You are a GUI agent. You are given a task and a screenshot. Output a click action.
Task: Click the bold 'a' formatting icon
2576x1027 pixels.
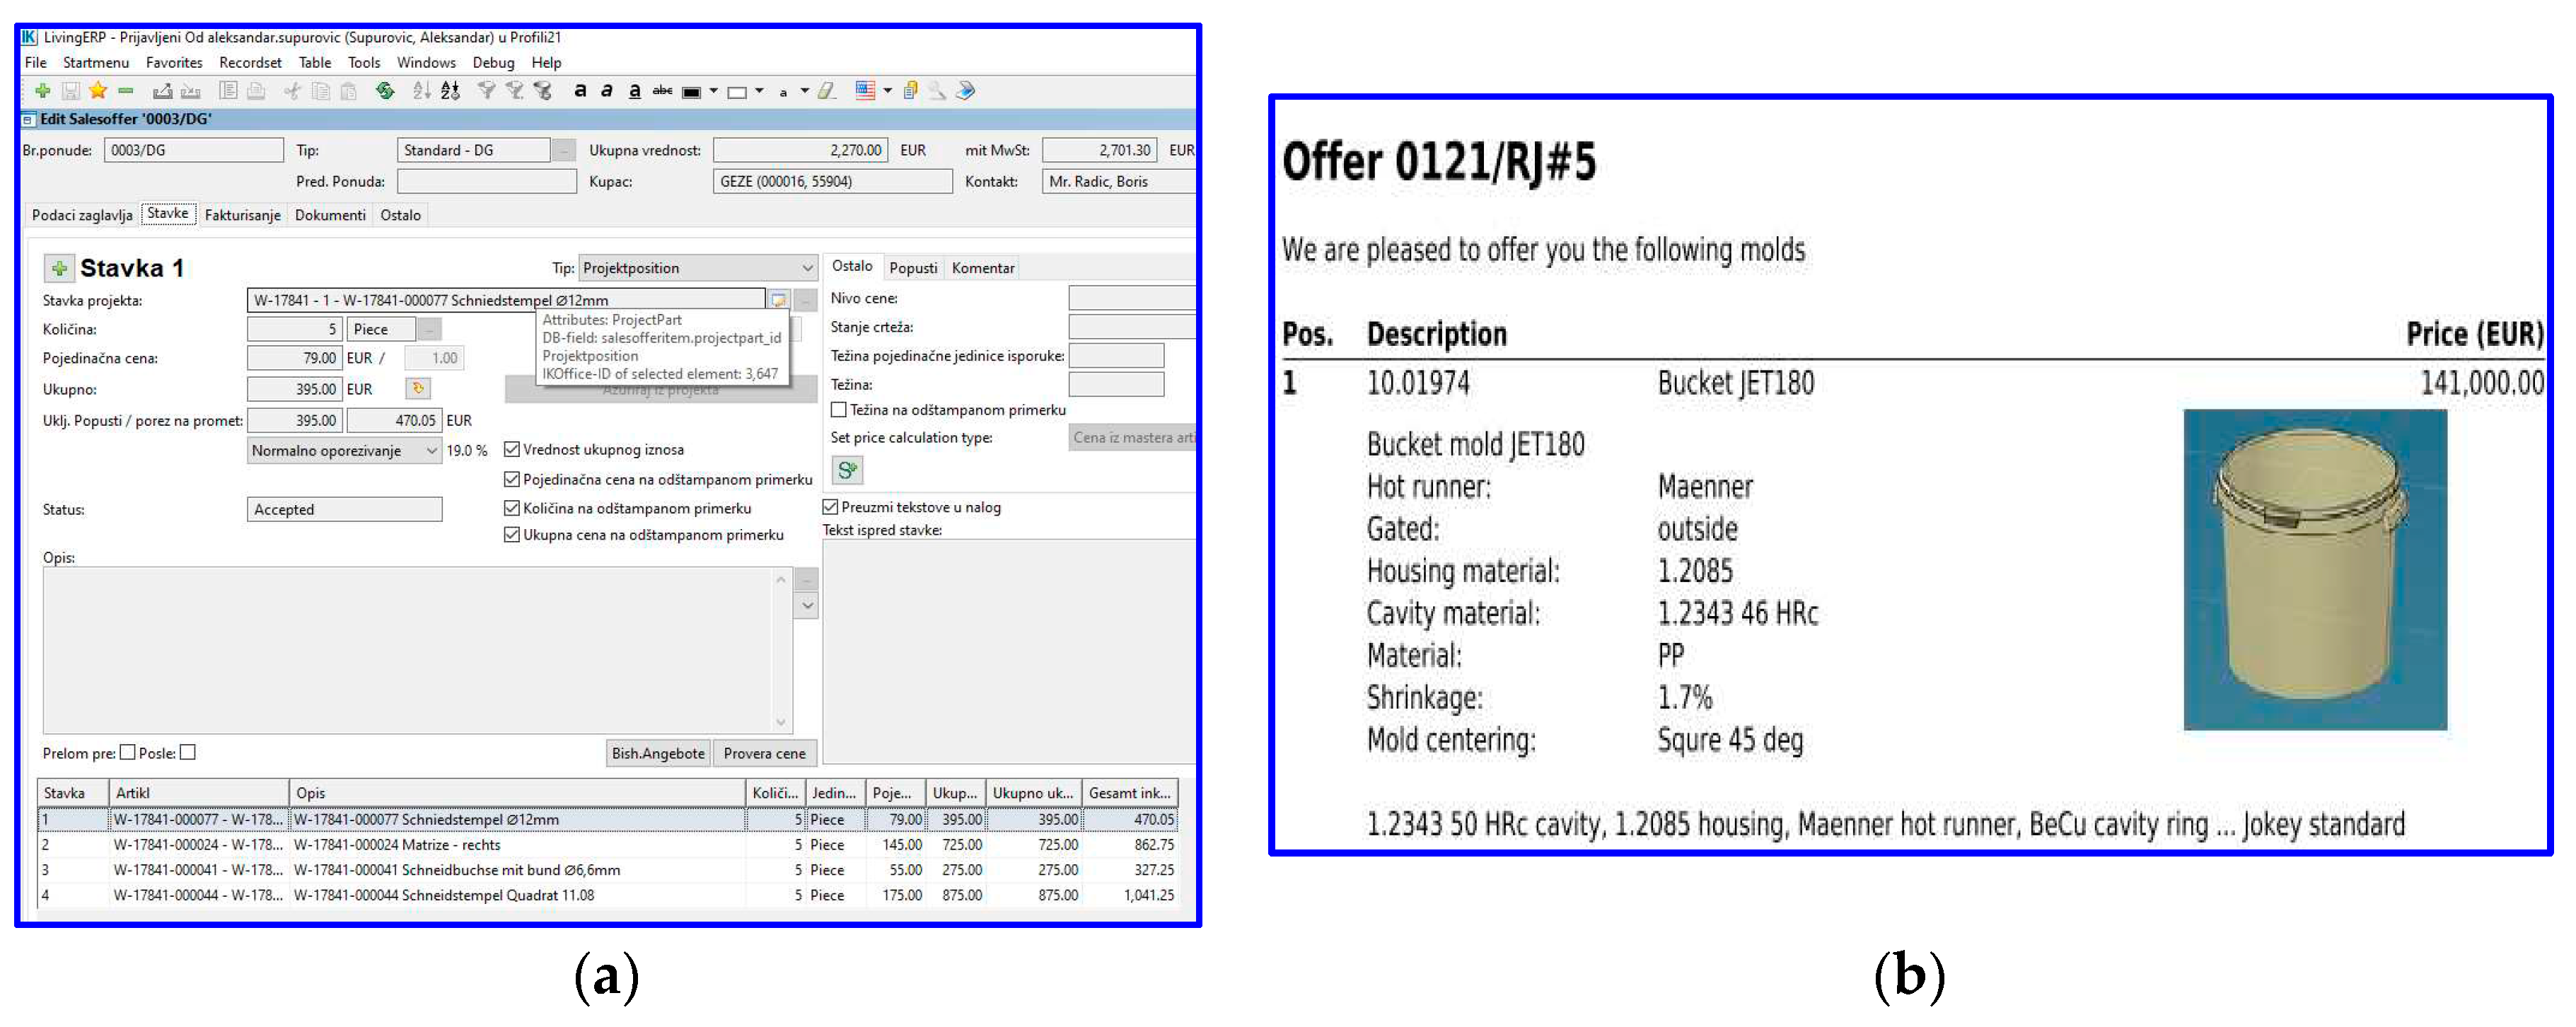point(580,91)
